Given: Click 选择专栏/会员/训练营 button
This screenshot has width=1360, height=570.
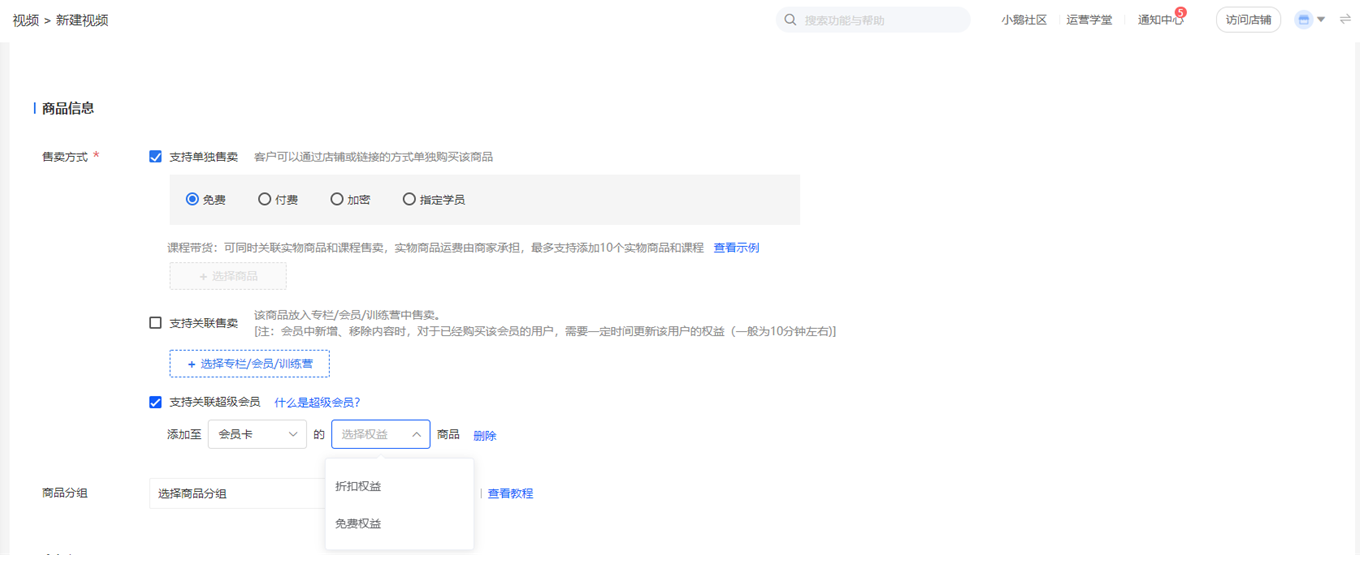Looking at the screenshot, I should pyautogui.click(x=250, y=364).
